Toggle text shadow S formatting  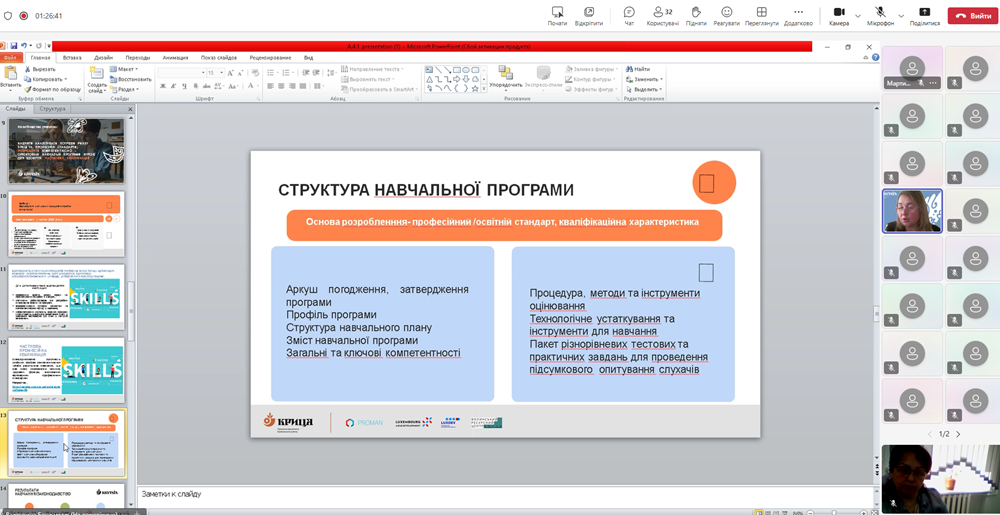pyautogui.click(x=195, y=86)
